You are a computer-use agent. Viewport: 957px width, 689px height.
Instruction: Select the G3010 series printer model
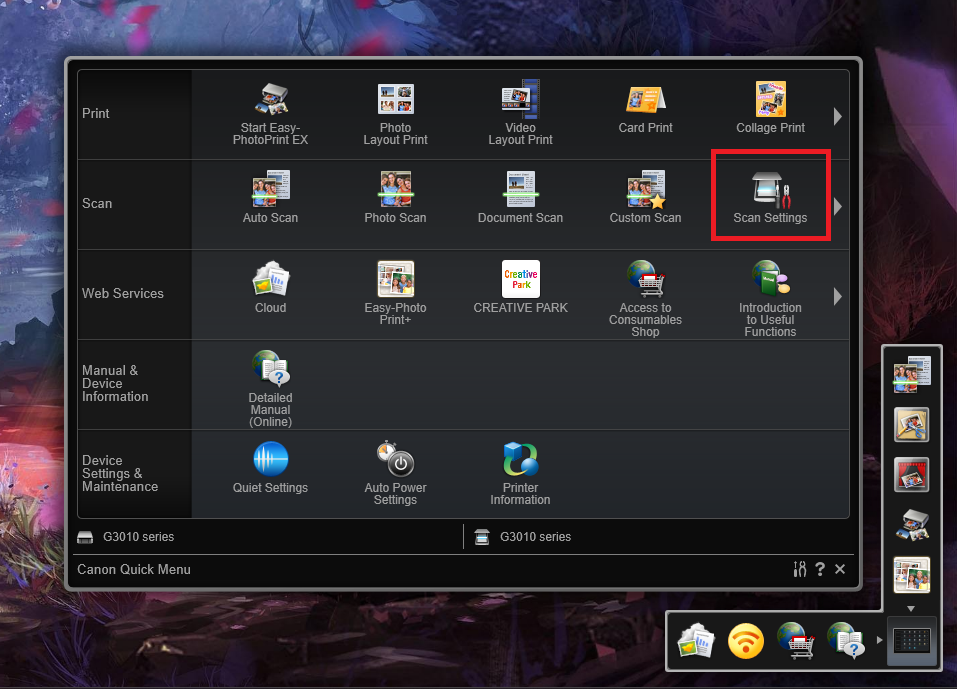tap(126, 537)
